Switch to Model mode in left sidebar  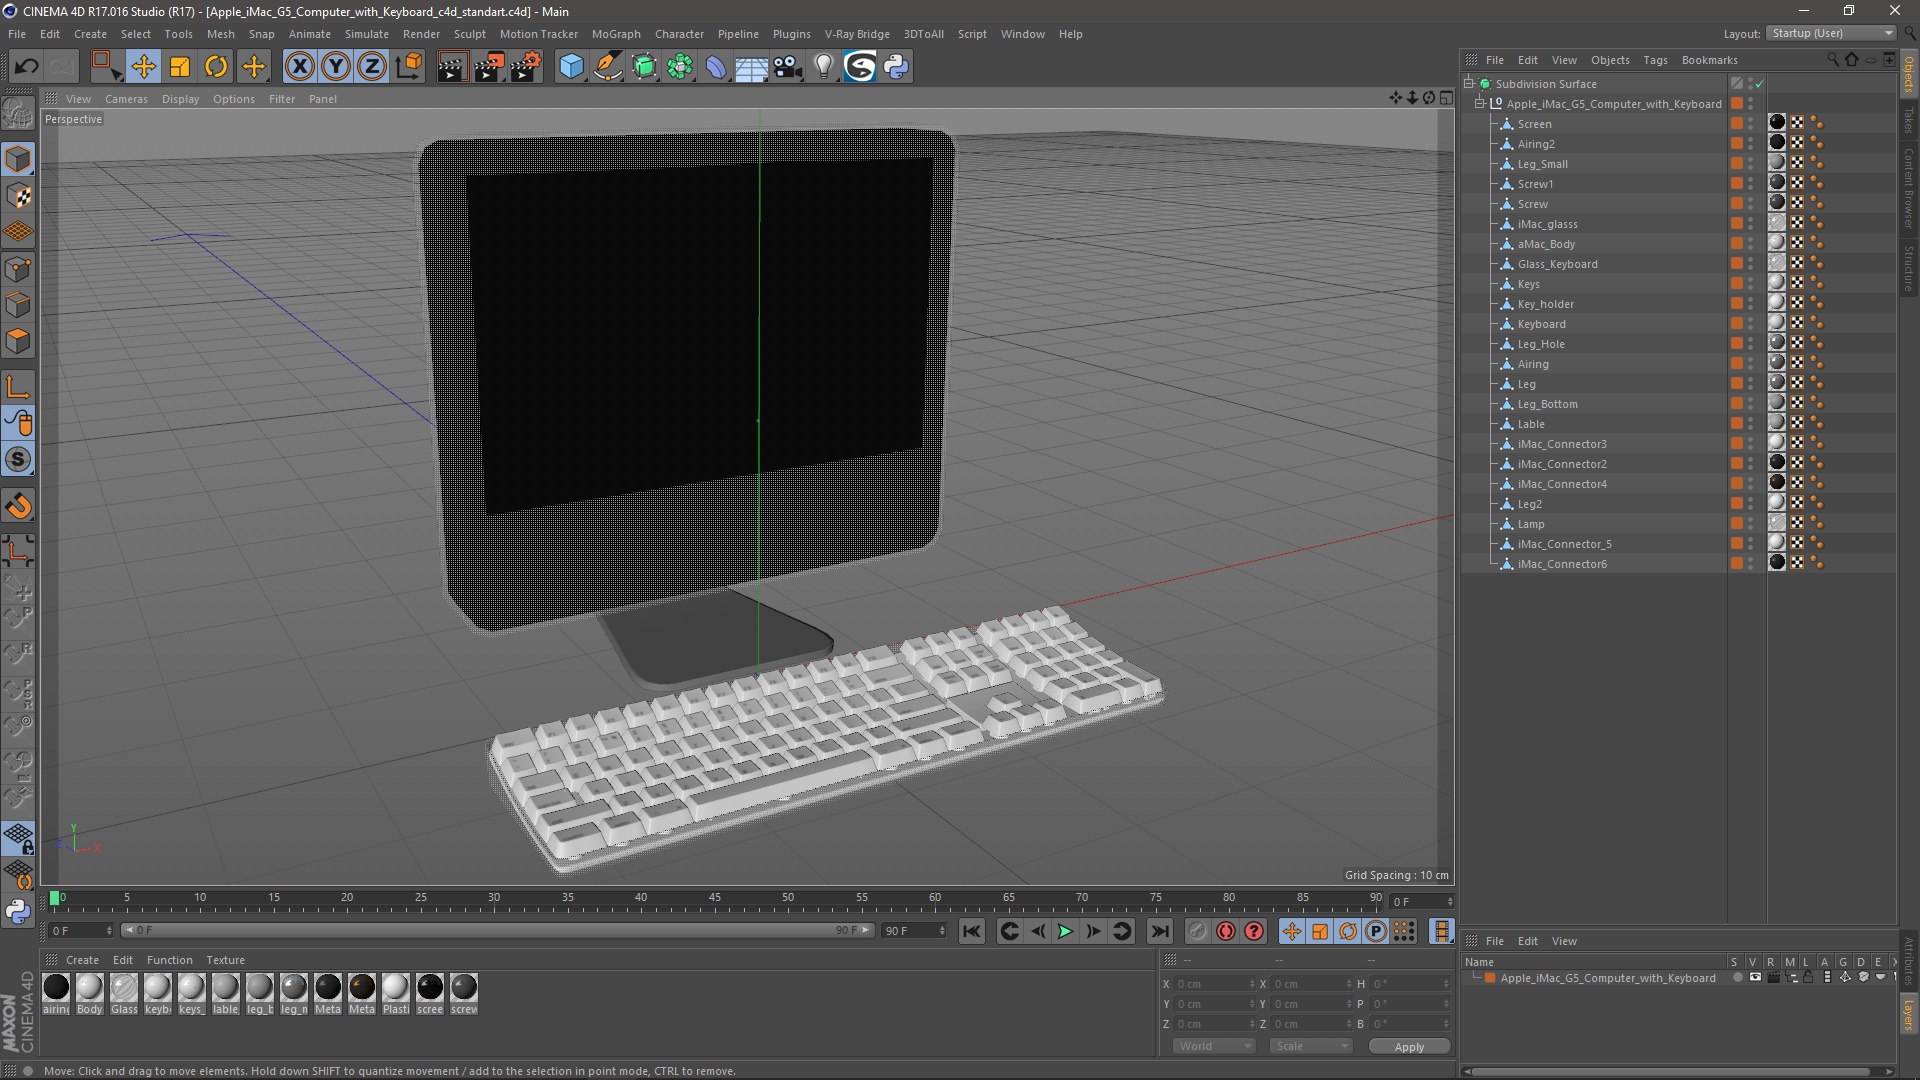coord(18,160)
